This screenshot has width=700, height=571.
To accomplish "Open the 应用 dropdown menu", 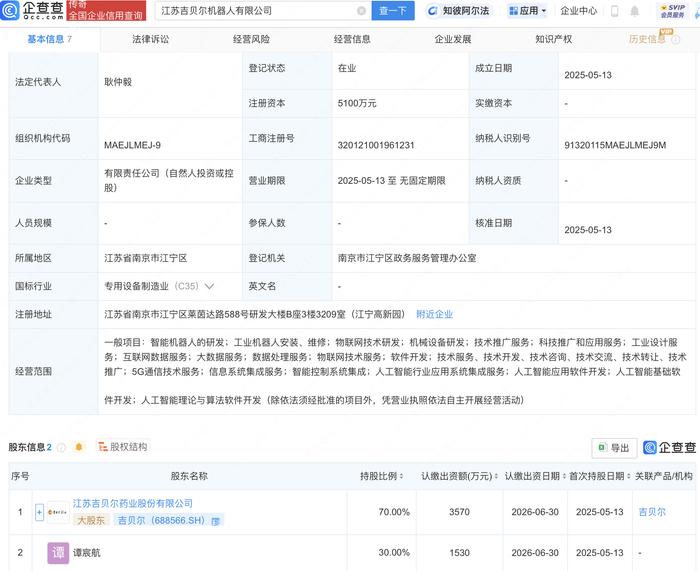I will click(x=528, y=11).
